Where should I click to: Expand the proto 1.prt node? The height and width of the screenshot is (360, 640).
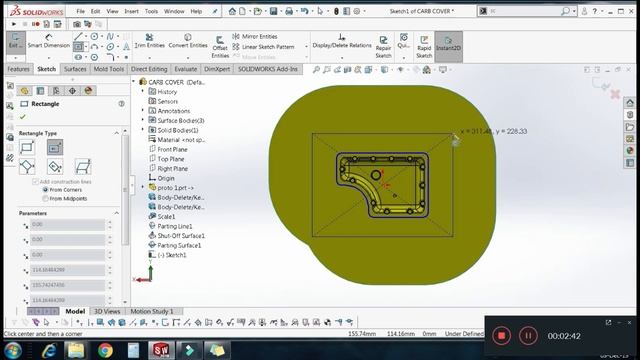(x=143, y=187)
